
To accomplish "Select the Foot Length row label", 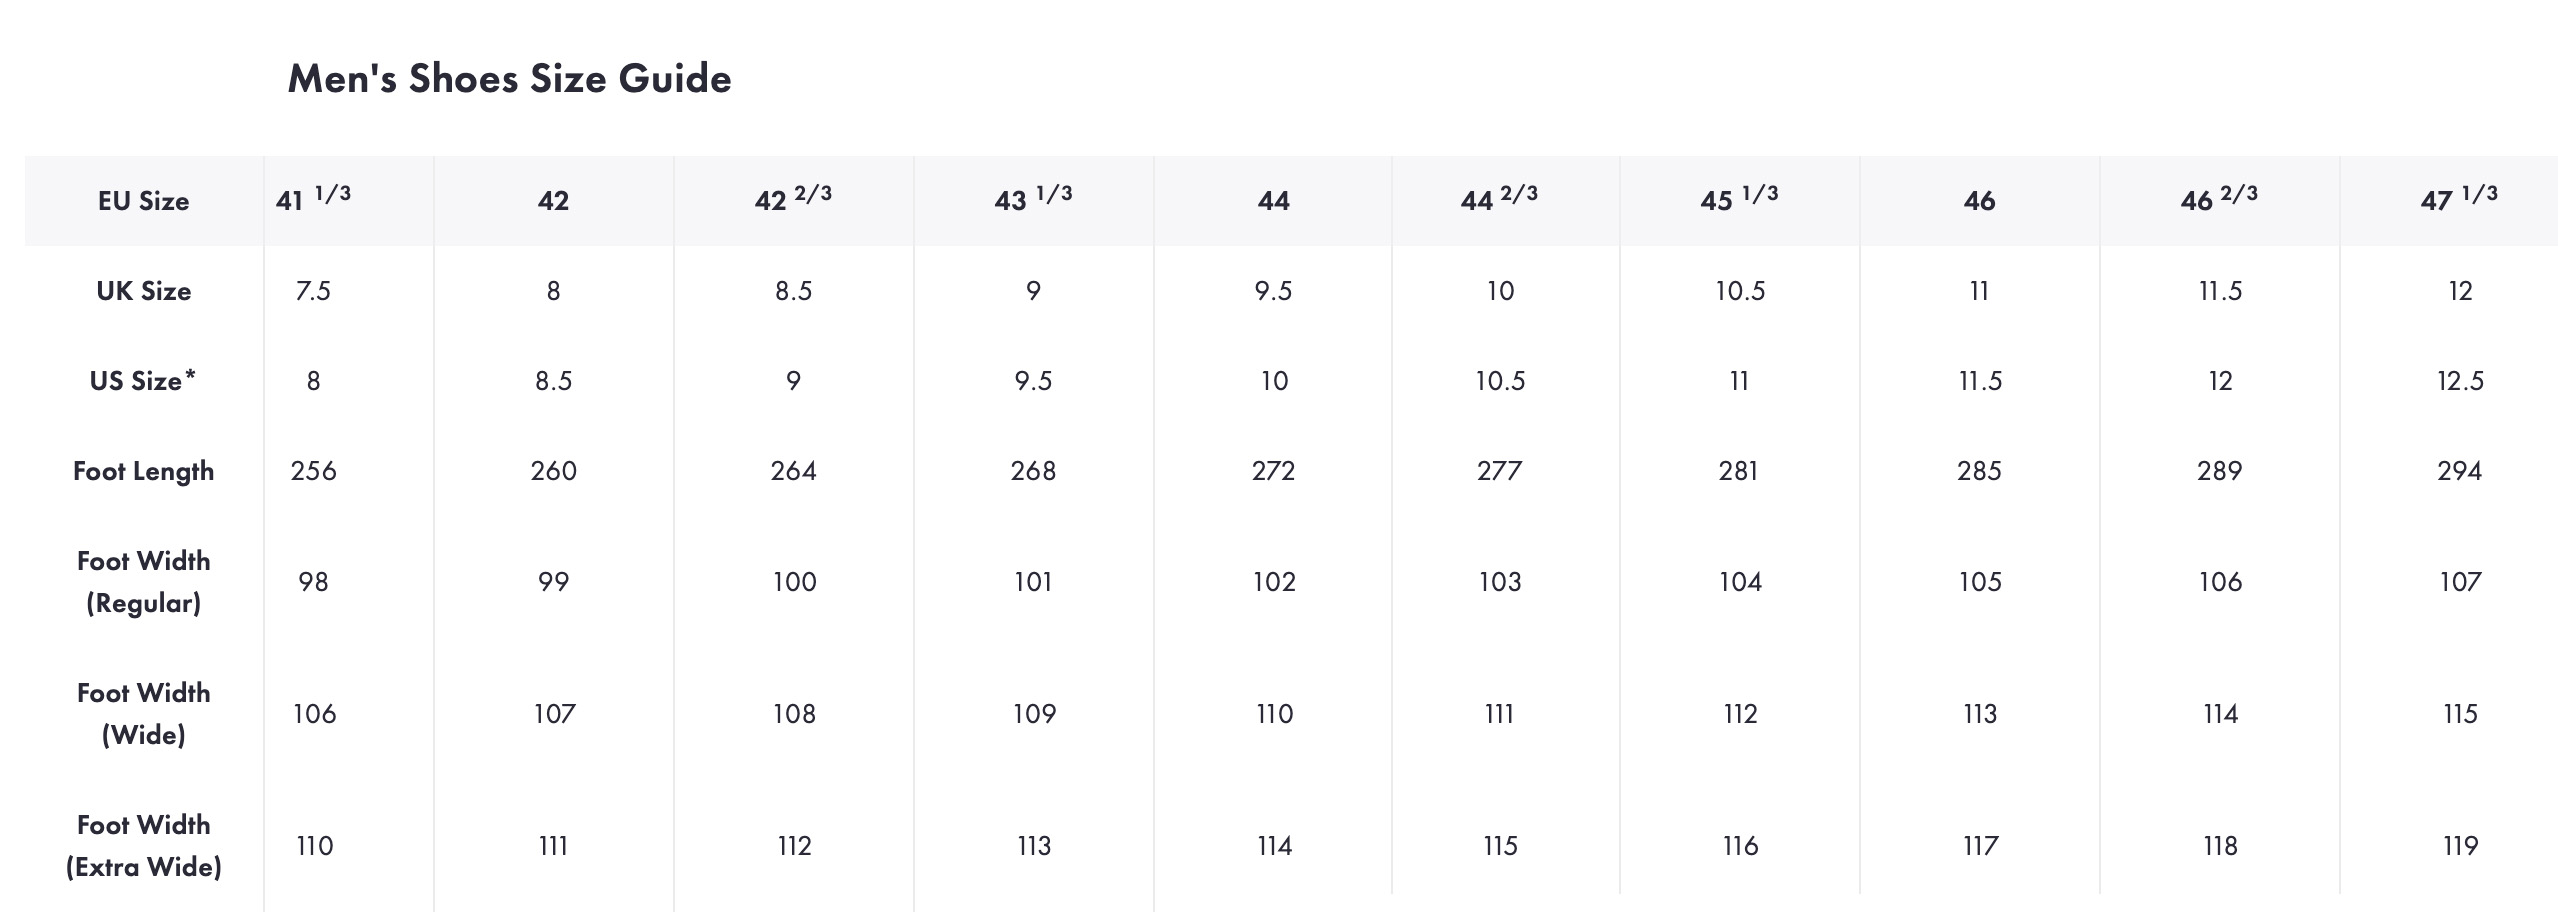I will (143, 471).
